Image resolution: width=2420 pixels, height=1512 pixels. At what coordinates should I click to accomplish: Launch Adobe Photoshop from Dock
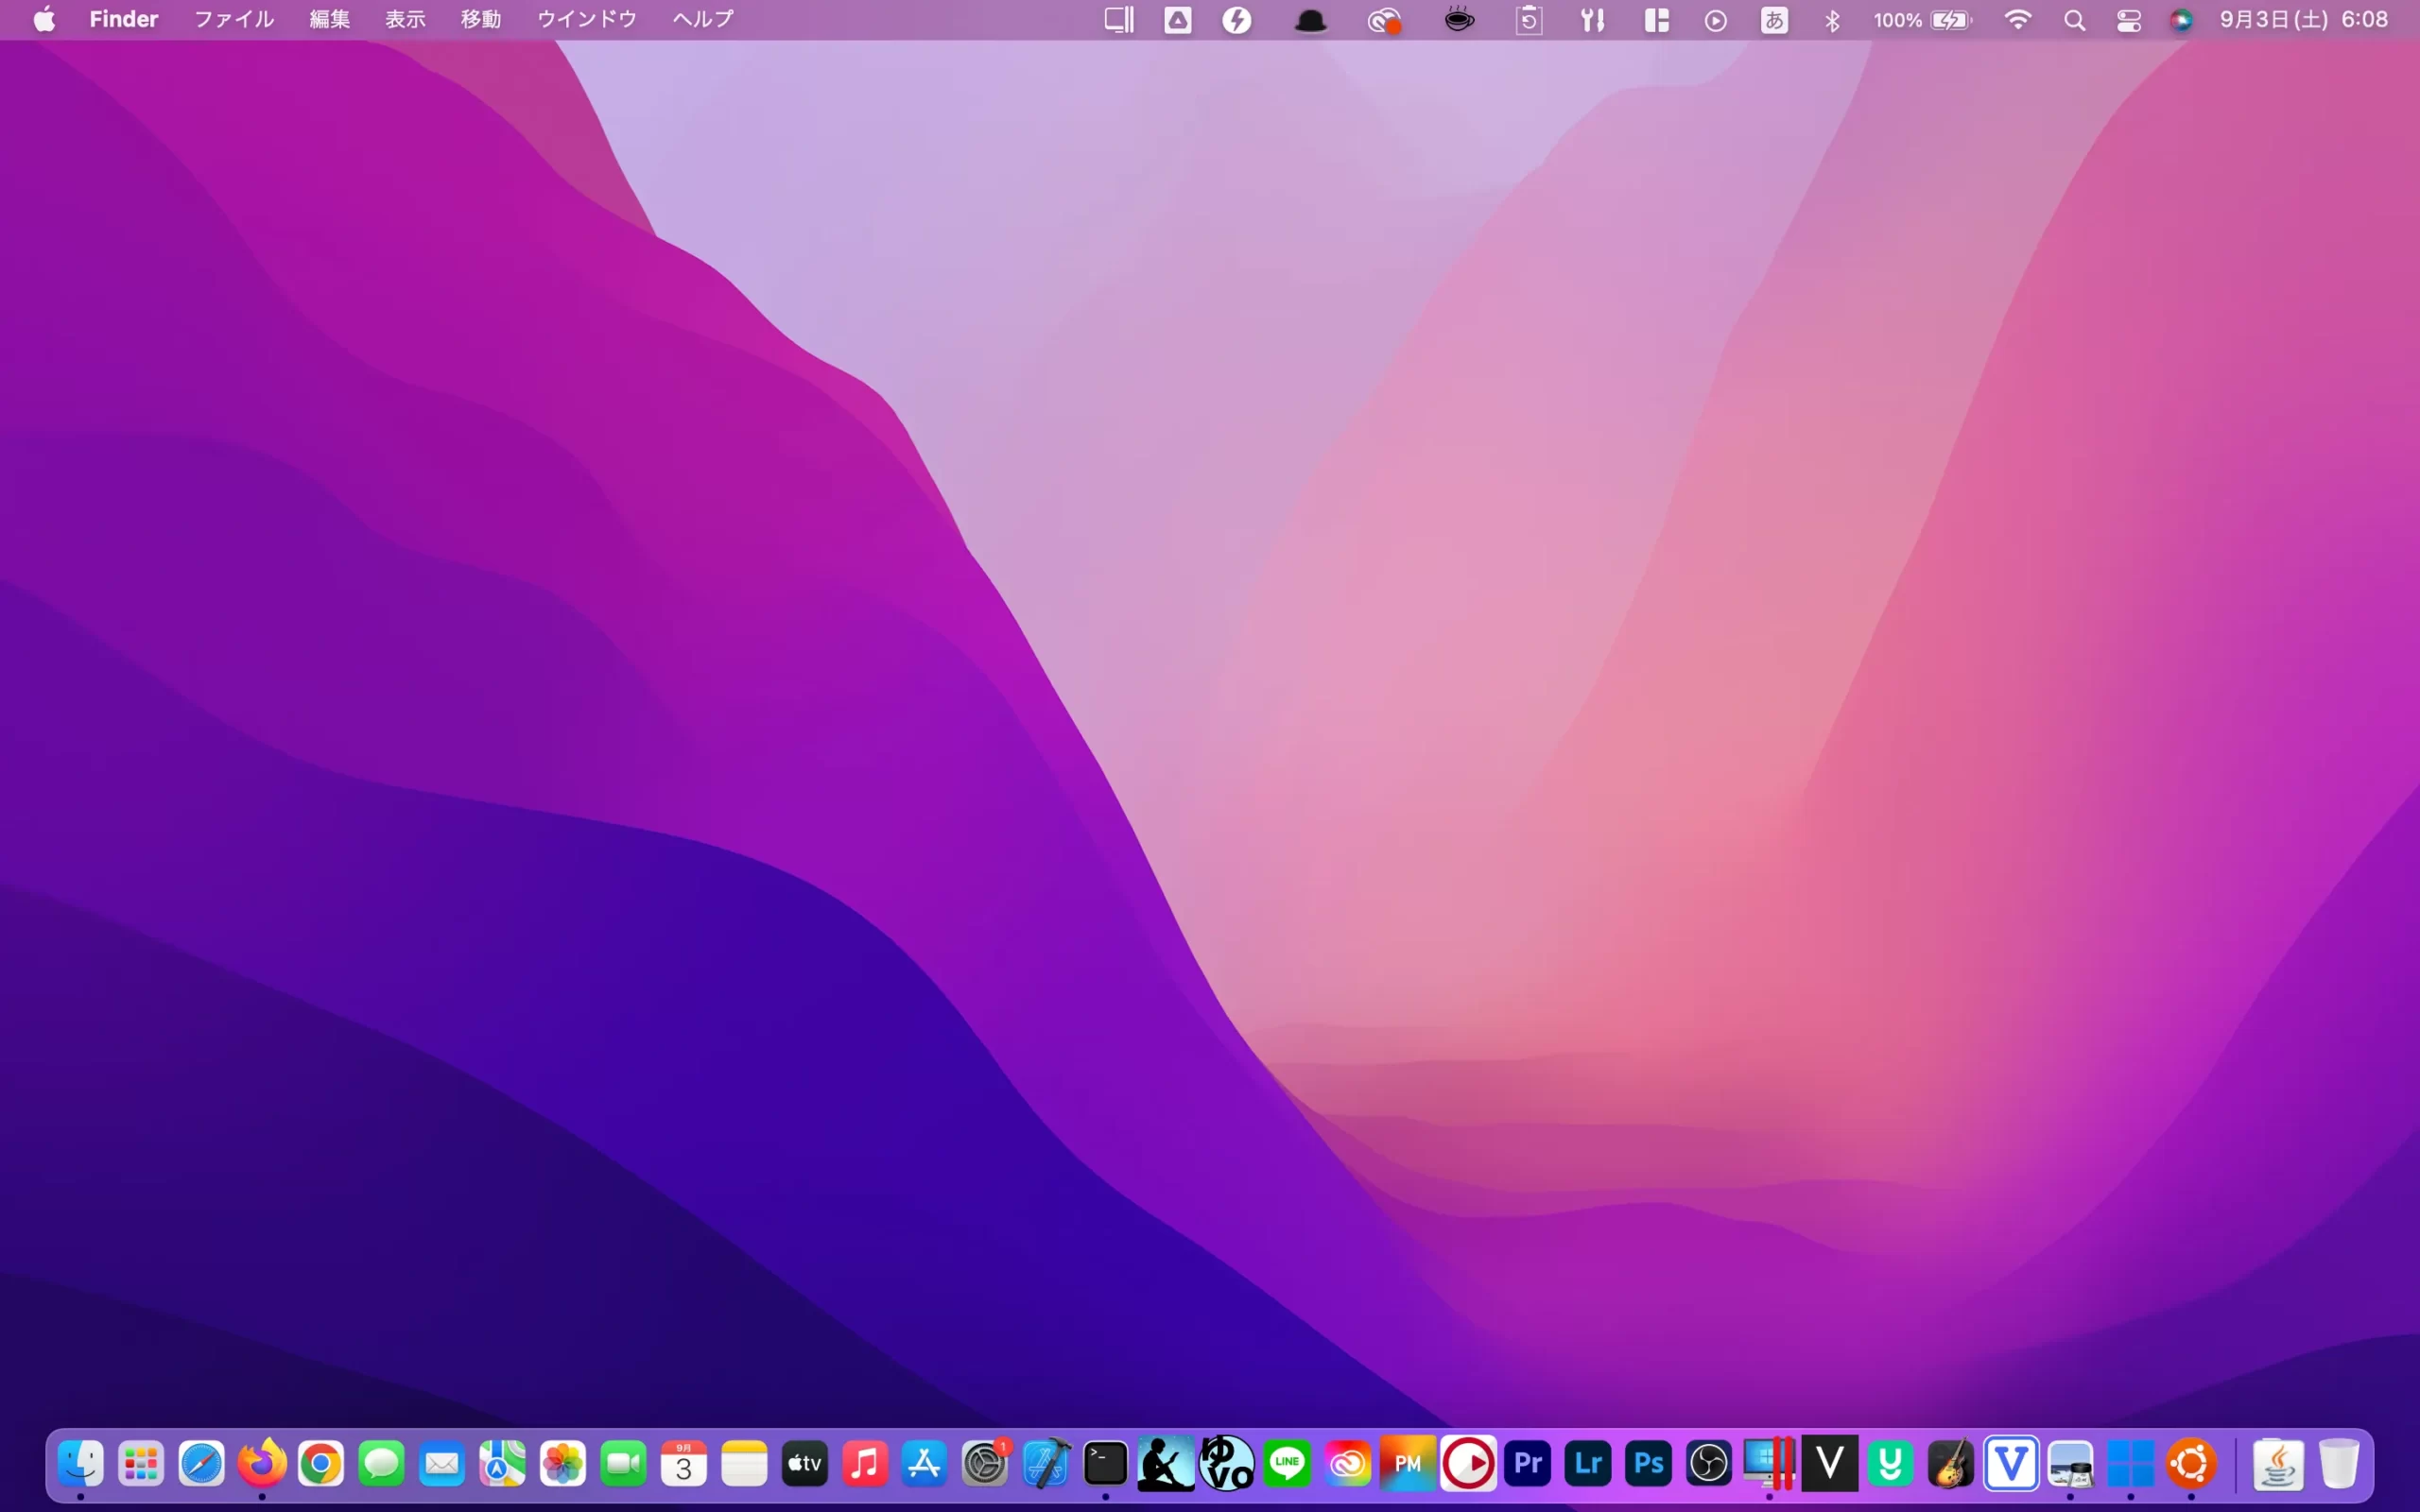(1649, 1464)
